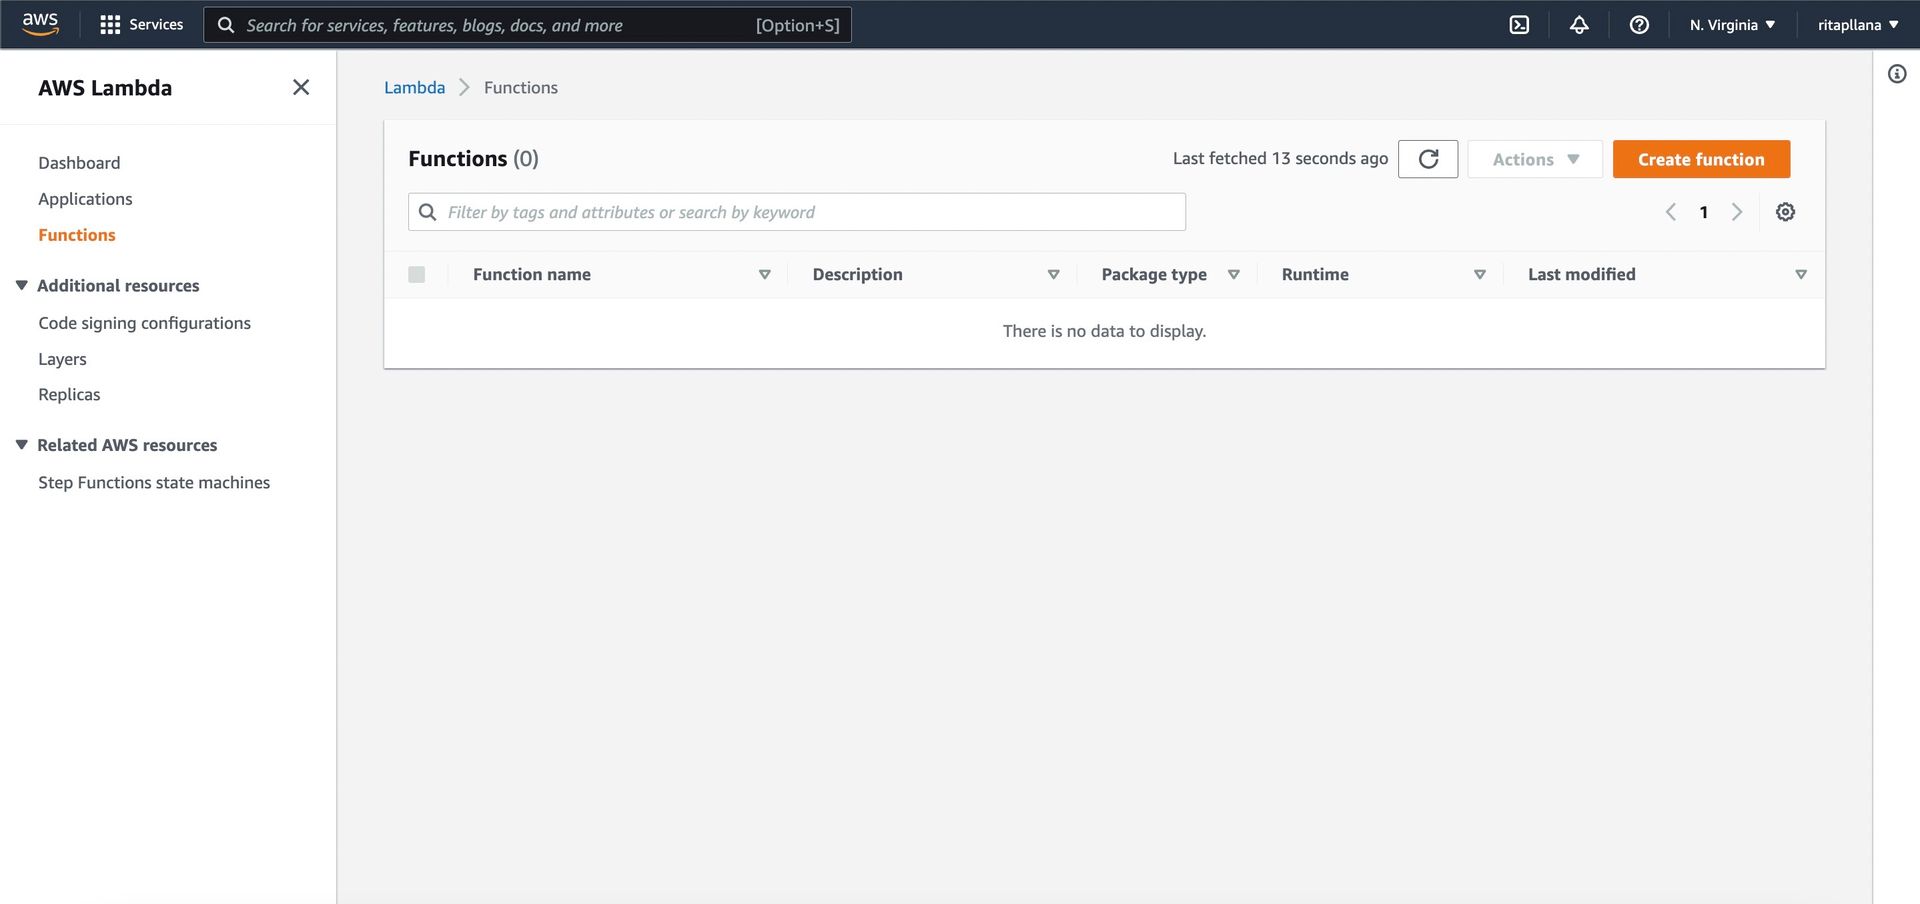Image resolution: width=1920 pixels, height=904 pixels.
Task: Click the AWS Lambda sidebar title
Action: coord(105,87)
